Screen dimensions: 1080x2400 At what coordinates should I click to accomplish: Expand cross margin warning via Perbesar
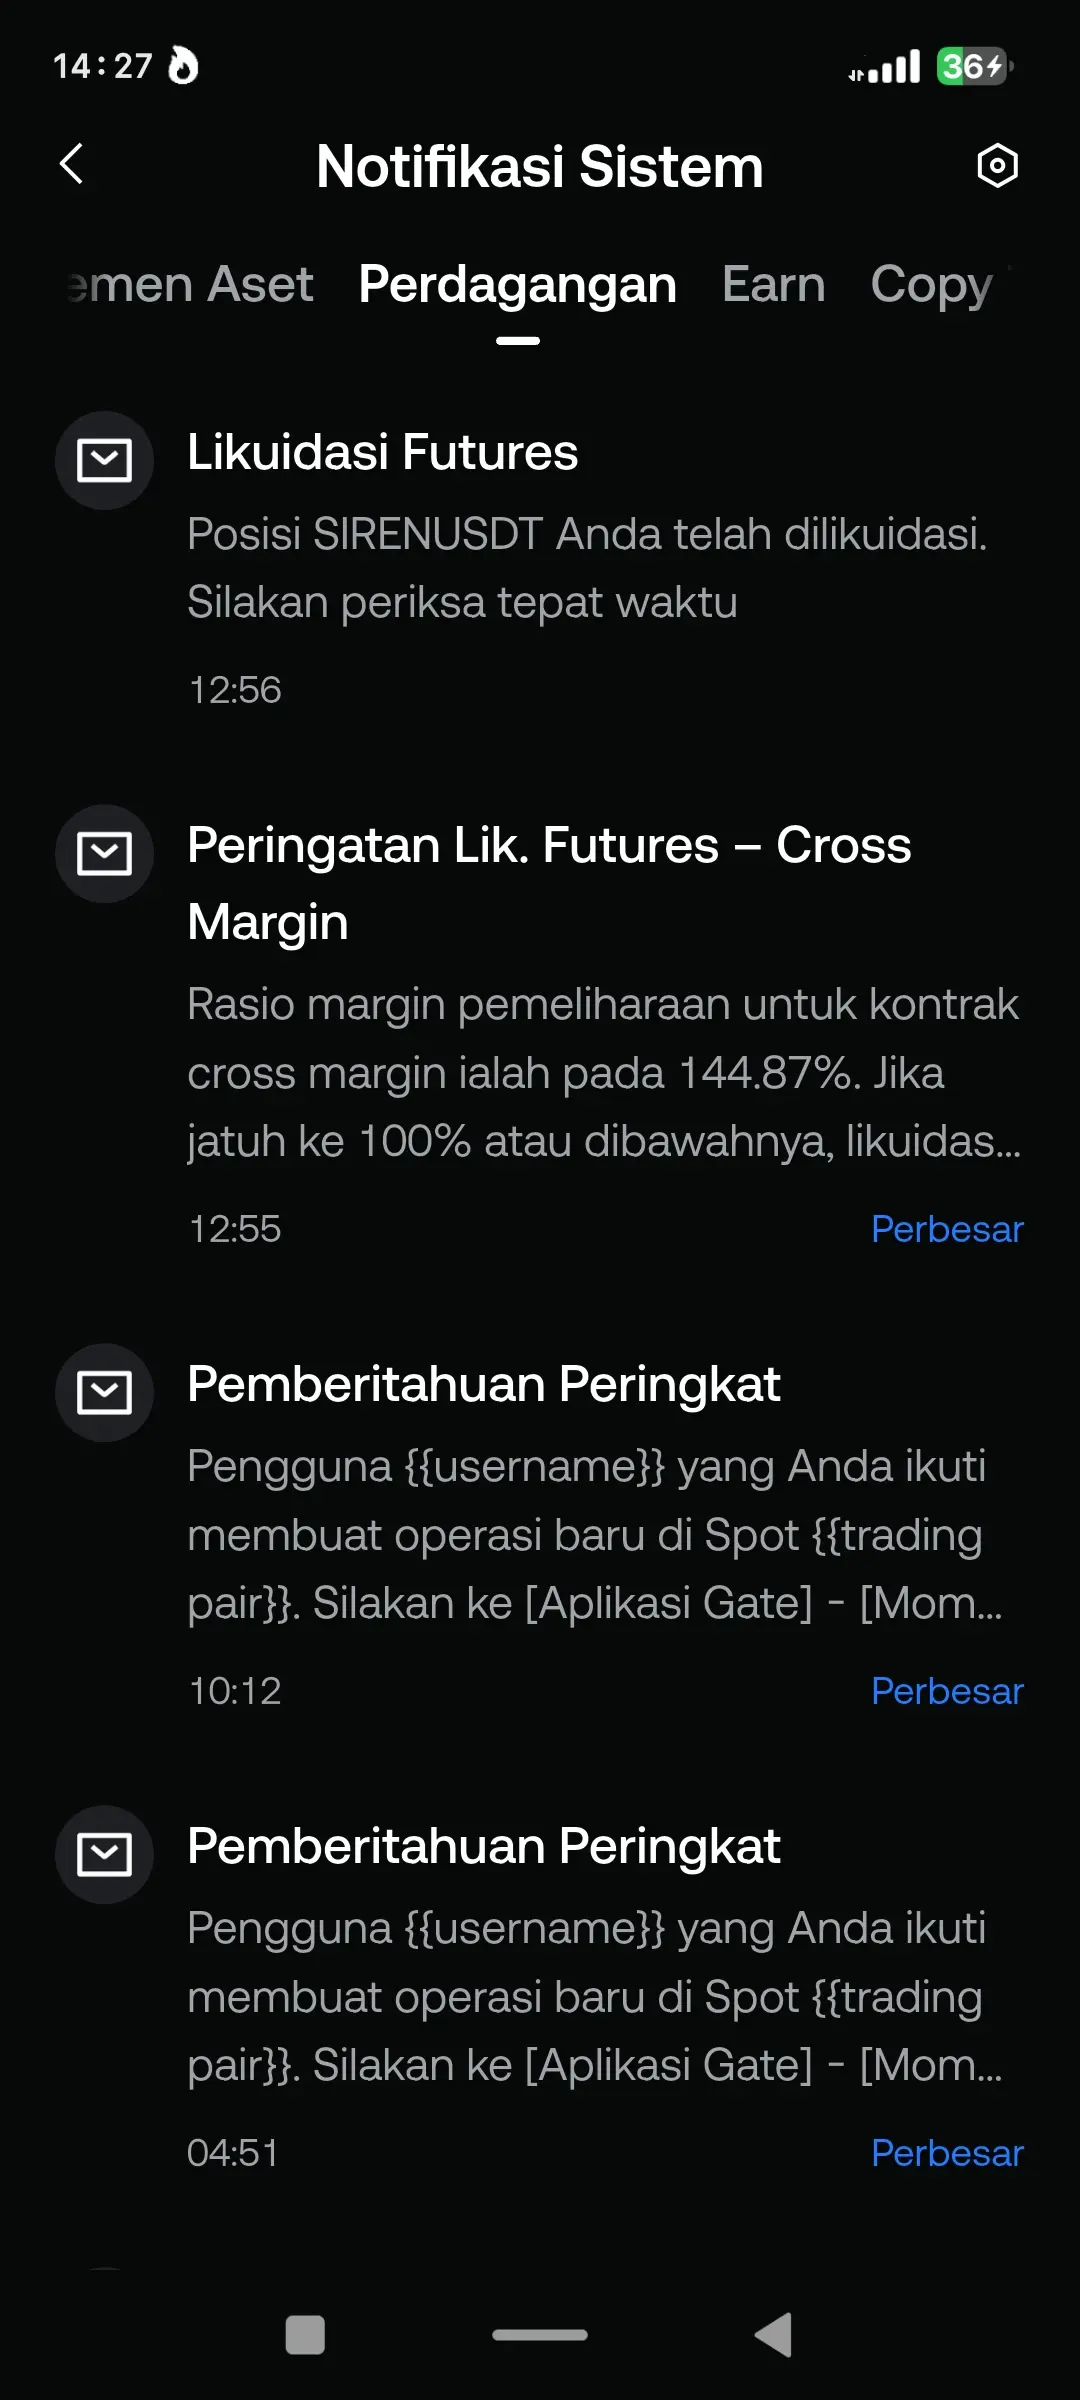(x=946, y=1228)
